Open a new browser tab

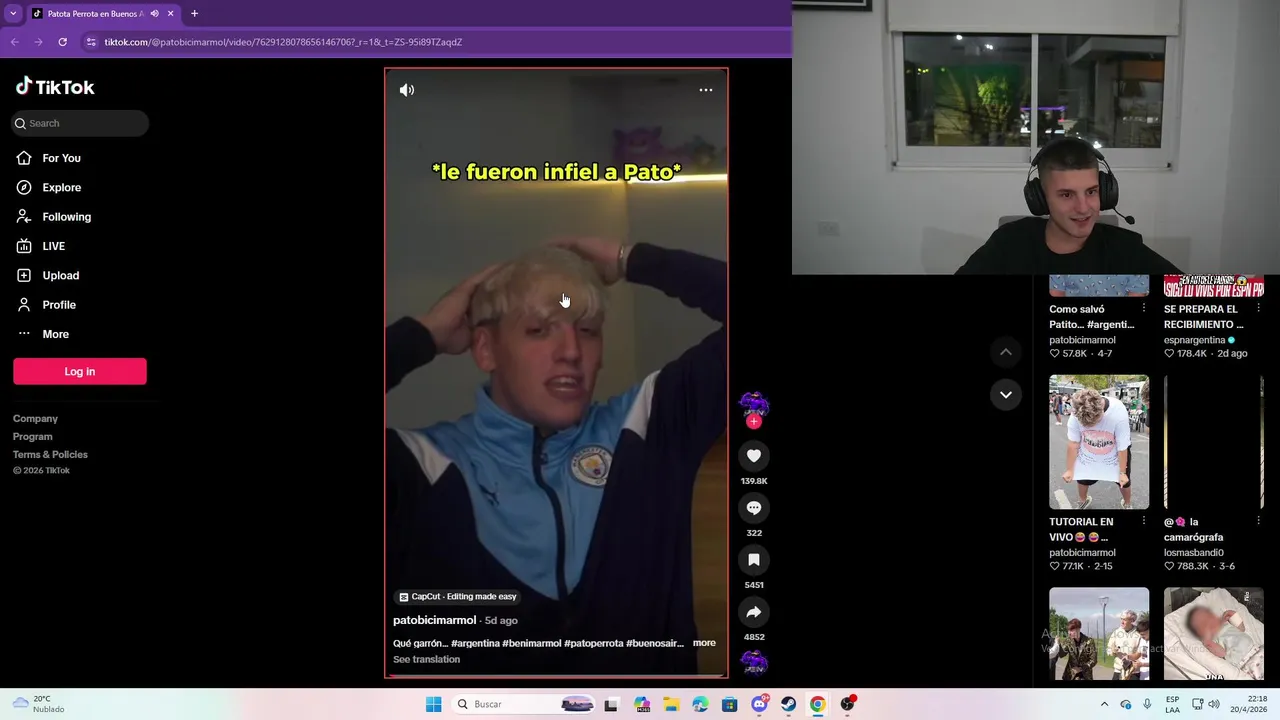[194, 14]
